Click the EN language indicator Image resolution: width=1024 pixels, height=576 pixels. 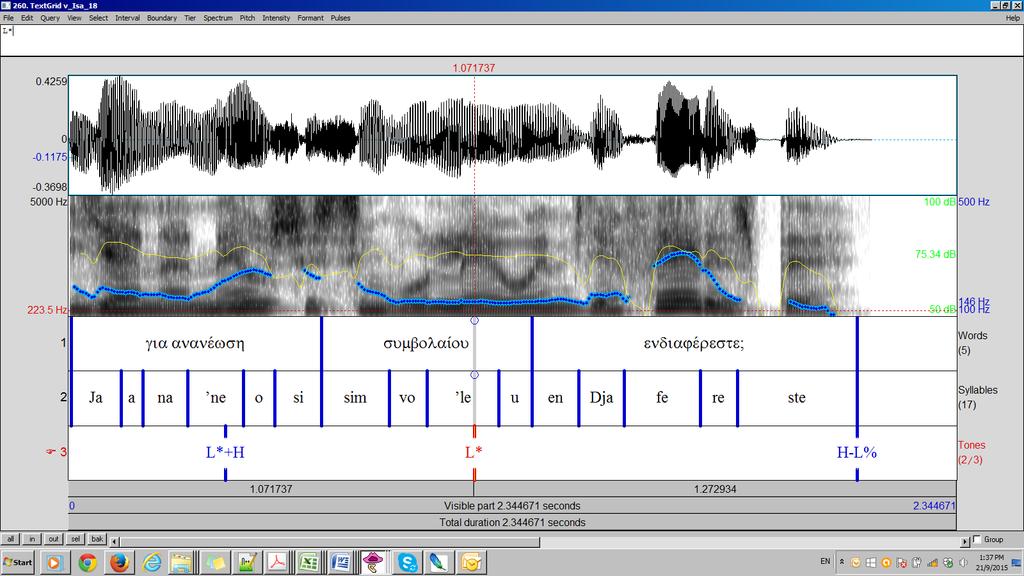click(x=825, y=562)
